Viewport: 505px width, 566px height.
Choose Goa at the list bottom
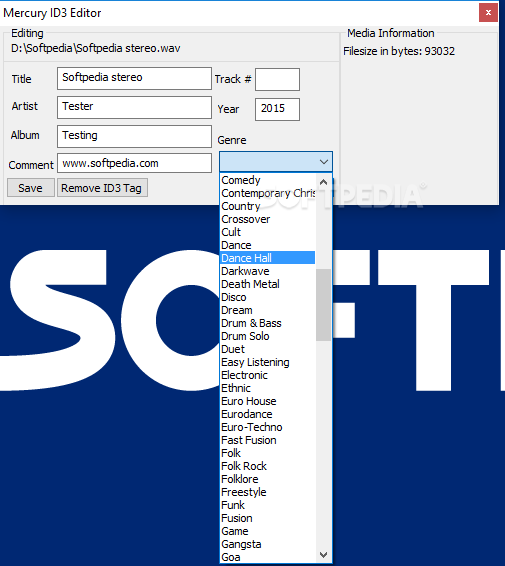pyautogui.click(x=268, y=557)
